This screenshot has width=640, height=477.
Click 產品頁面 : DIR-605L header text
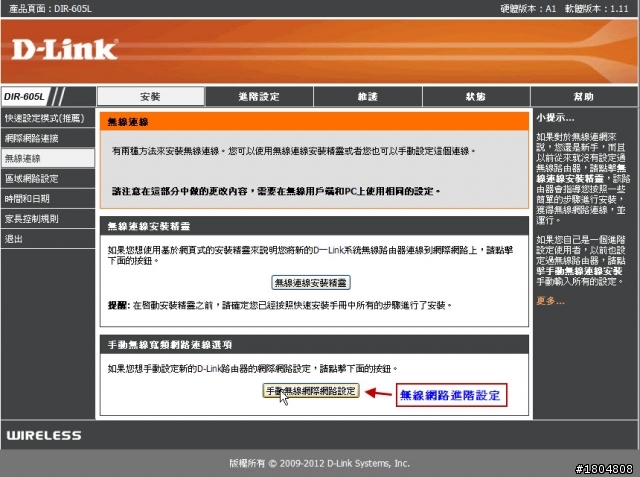tap(51, 9)
